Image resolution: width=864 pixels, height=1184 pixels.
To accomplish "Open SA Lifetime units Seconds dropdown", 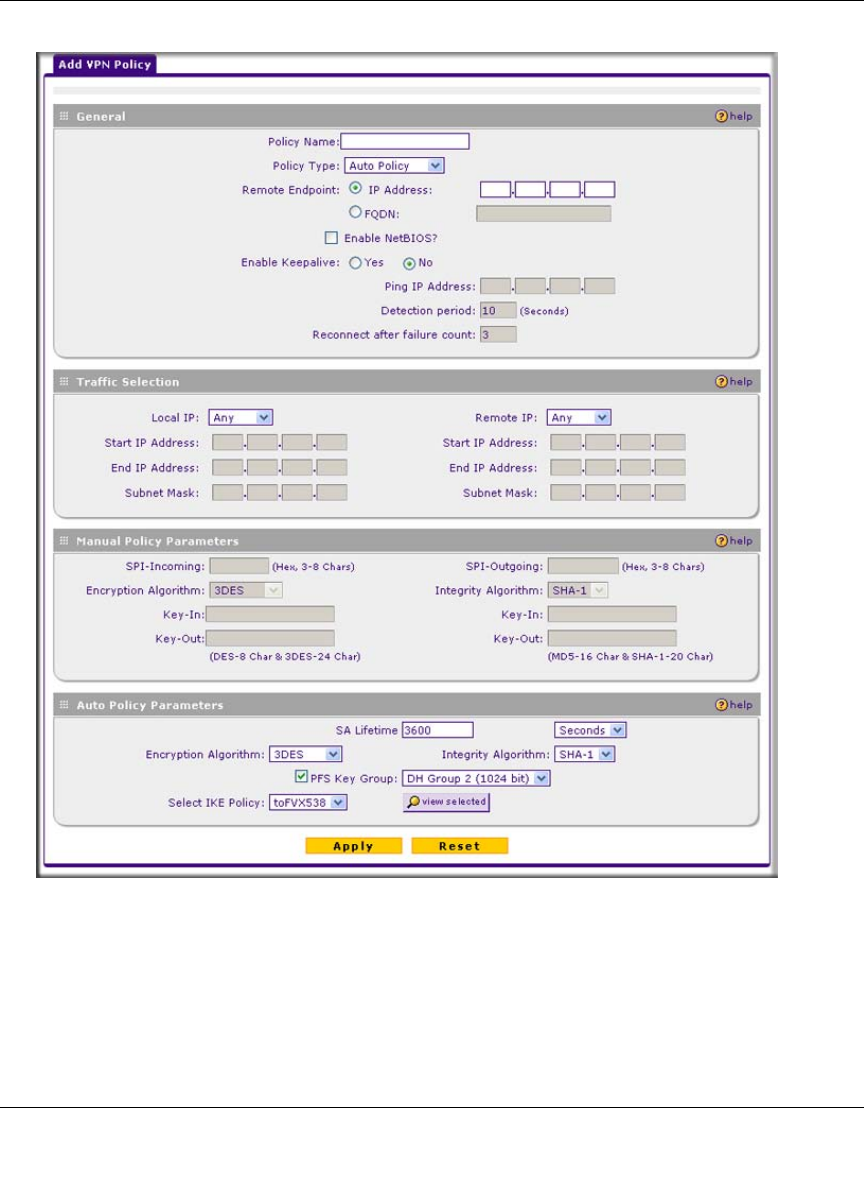I will coord(591,730).
